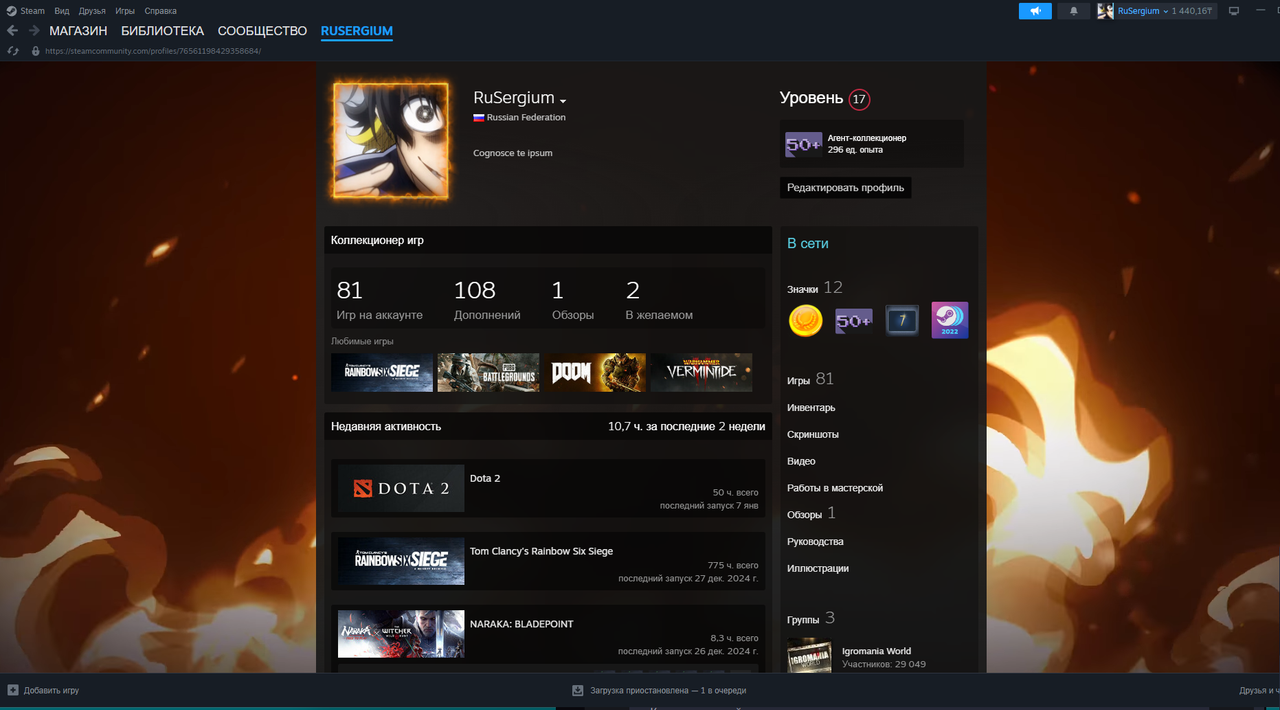Image resolution: width=1280 pixels, height=710 pixels.
Task: Open the NARAKA: BLADEPOINT banner image
Action: point(401,634)
